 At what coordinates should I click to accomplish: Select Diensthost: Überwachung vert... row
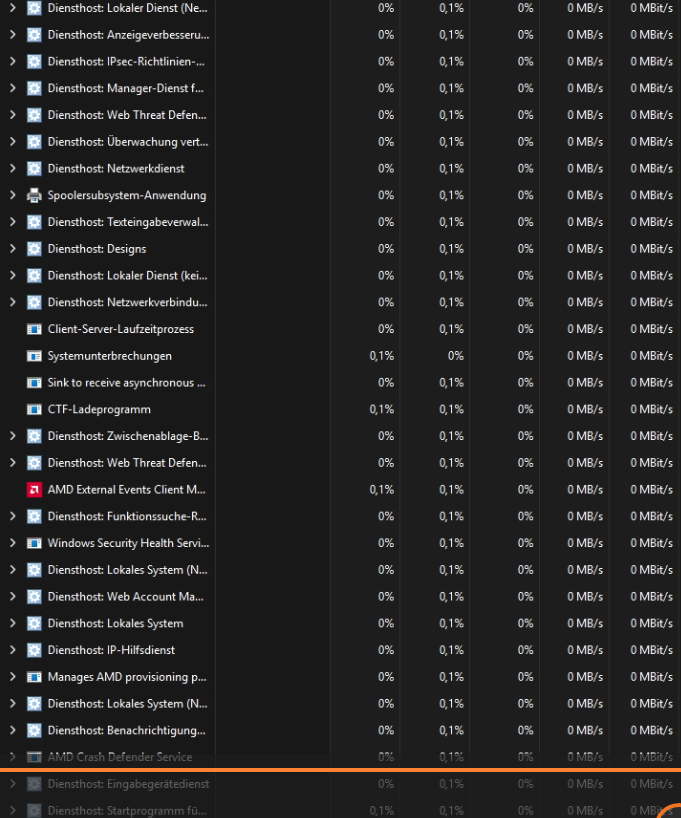340,142
